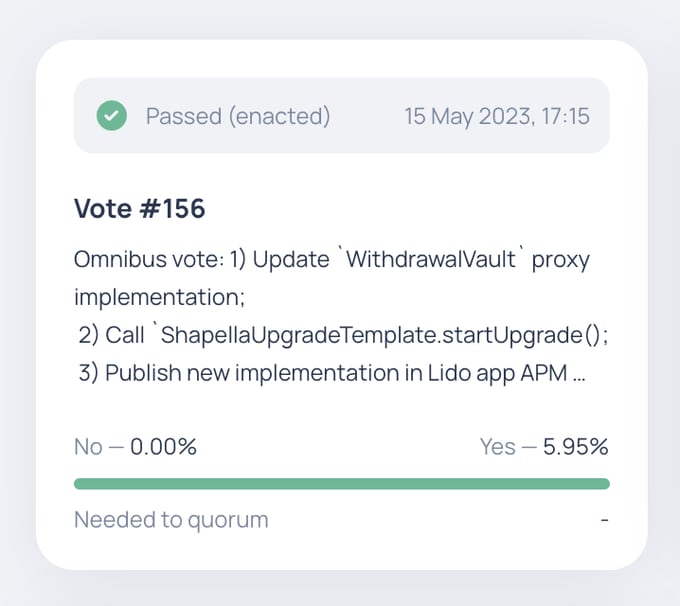
Task: Click the Yes vote label
Action: [497, 446]
